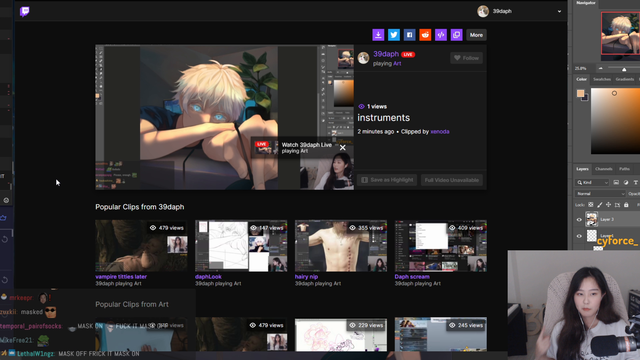
Task: Click the background color swatch
Action: tap(585, 98)
